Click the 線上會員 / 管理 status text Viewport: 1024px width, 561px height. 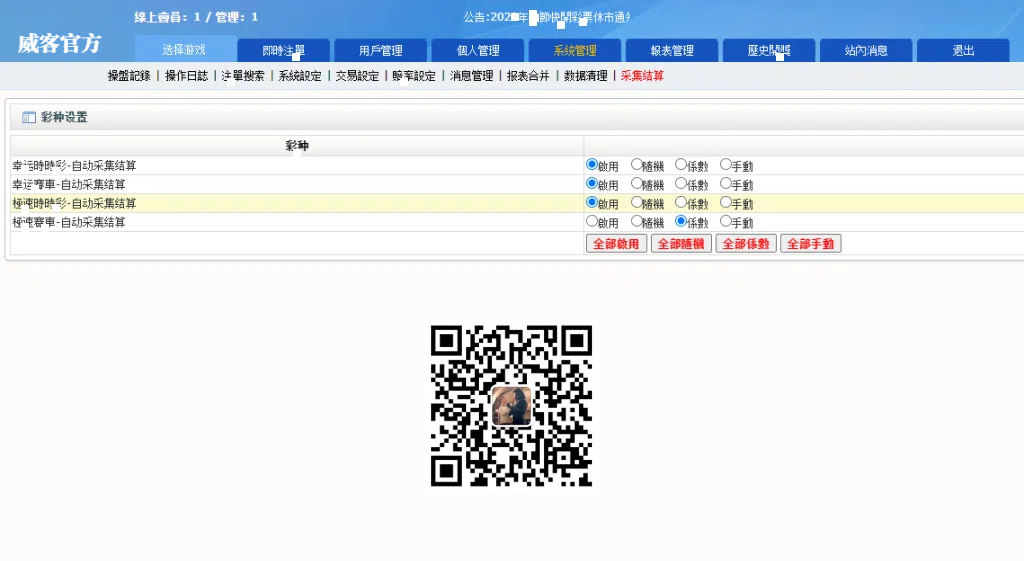(196, 18)
